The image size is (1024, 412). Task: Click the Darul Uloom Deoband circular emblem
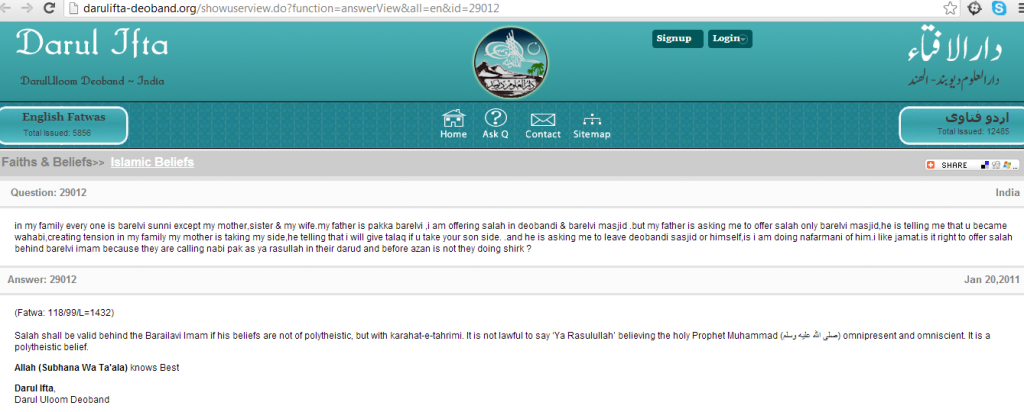click(x=510, y=62)
